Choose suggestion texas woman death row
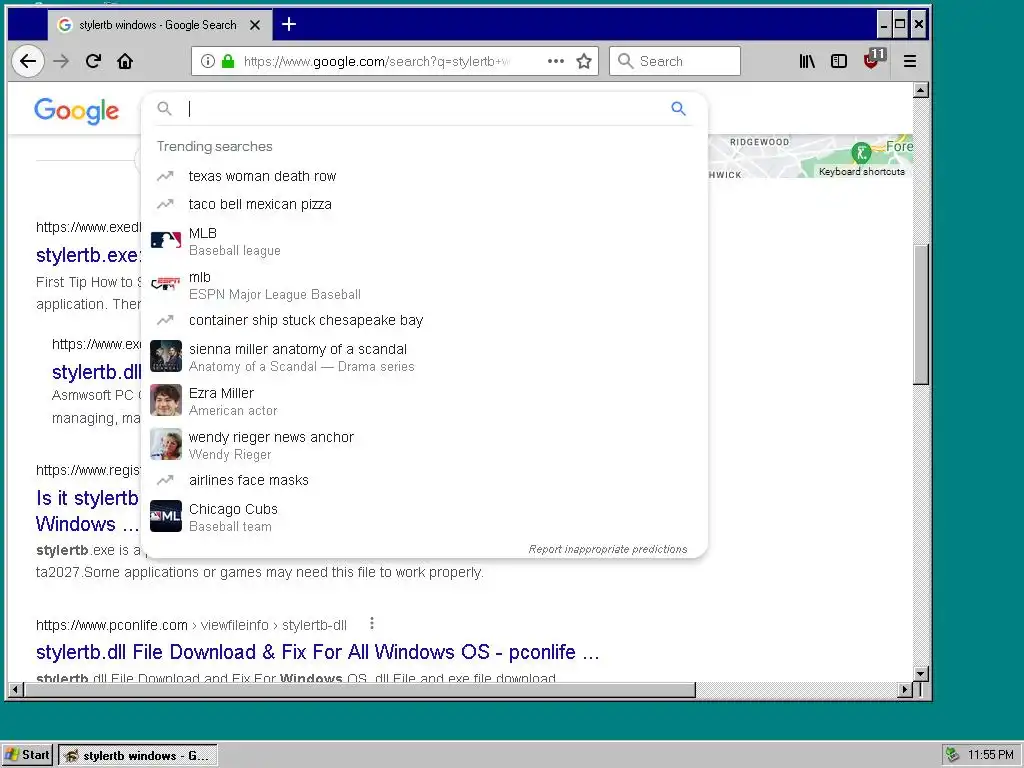 click(x=424, y=176)
